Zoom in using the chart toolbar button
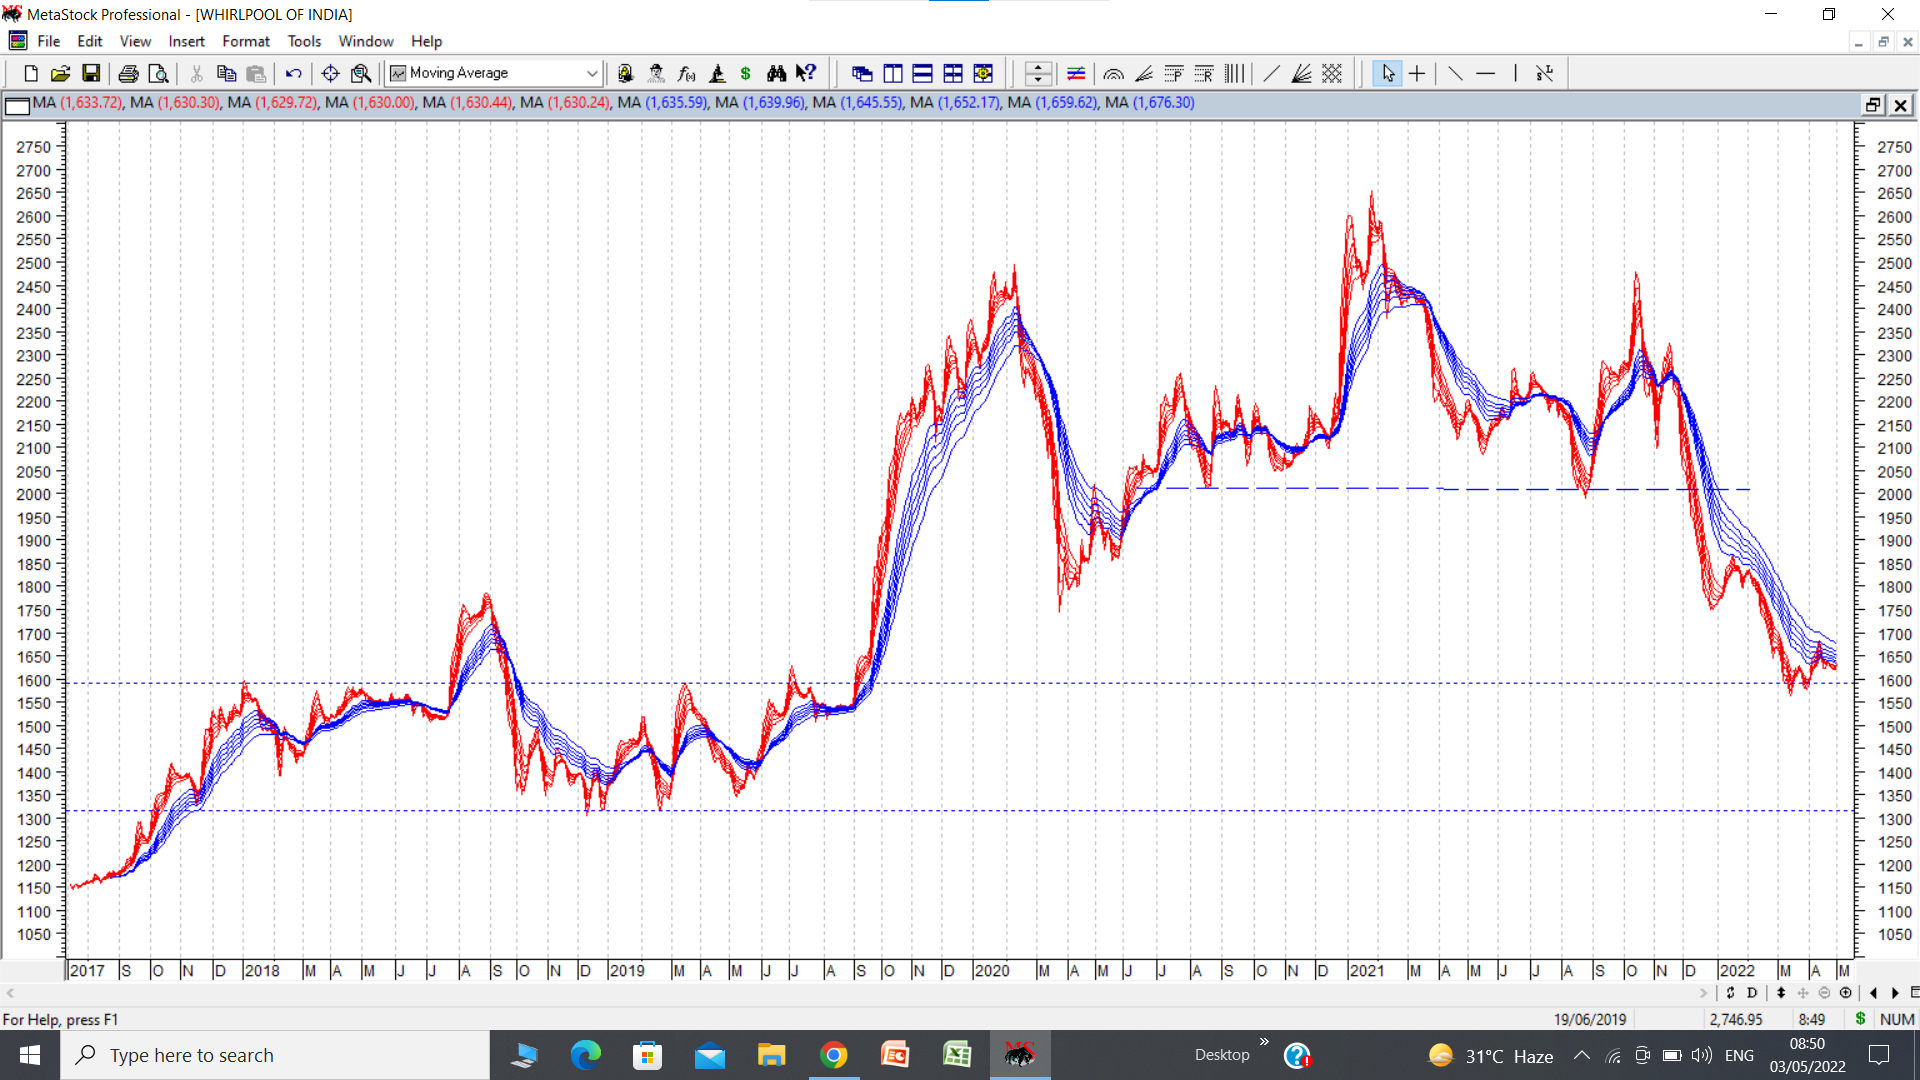 [1846, 993]
